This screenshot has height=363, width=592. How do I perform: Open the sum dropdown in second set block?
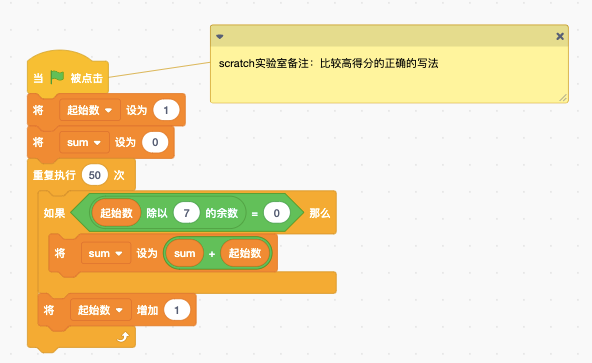coord(84,142)
